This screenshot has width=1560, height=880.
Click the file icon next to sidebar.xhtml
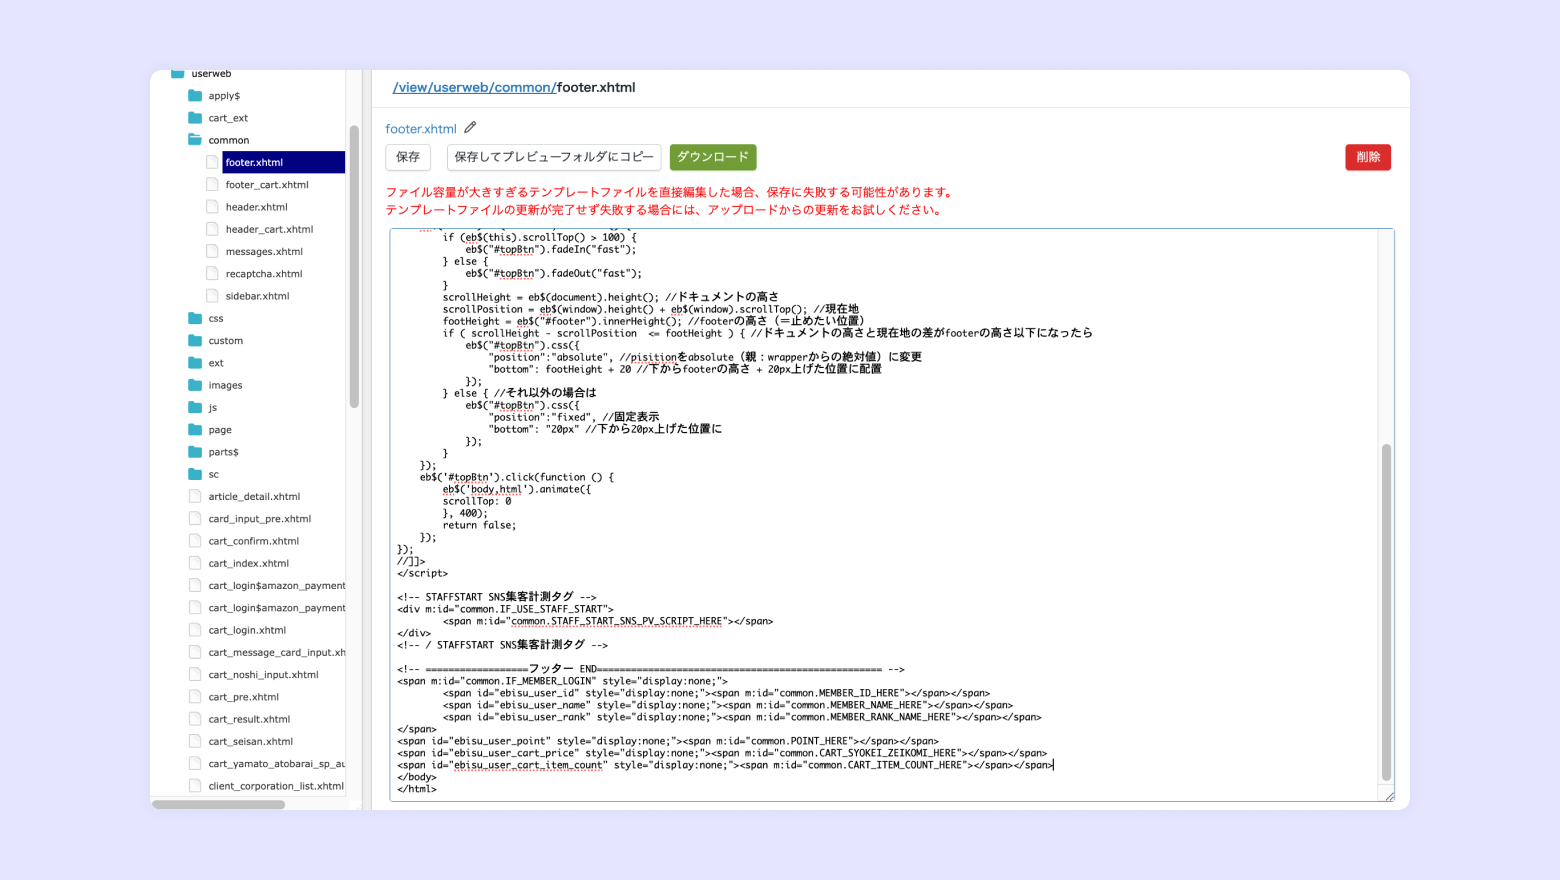point(212,296)
